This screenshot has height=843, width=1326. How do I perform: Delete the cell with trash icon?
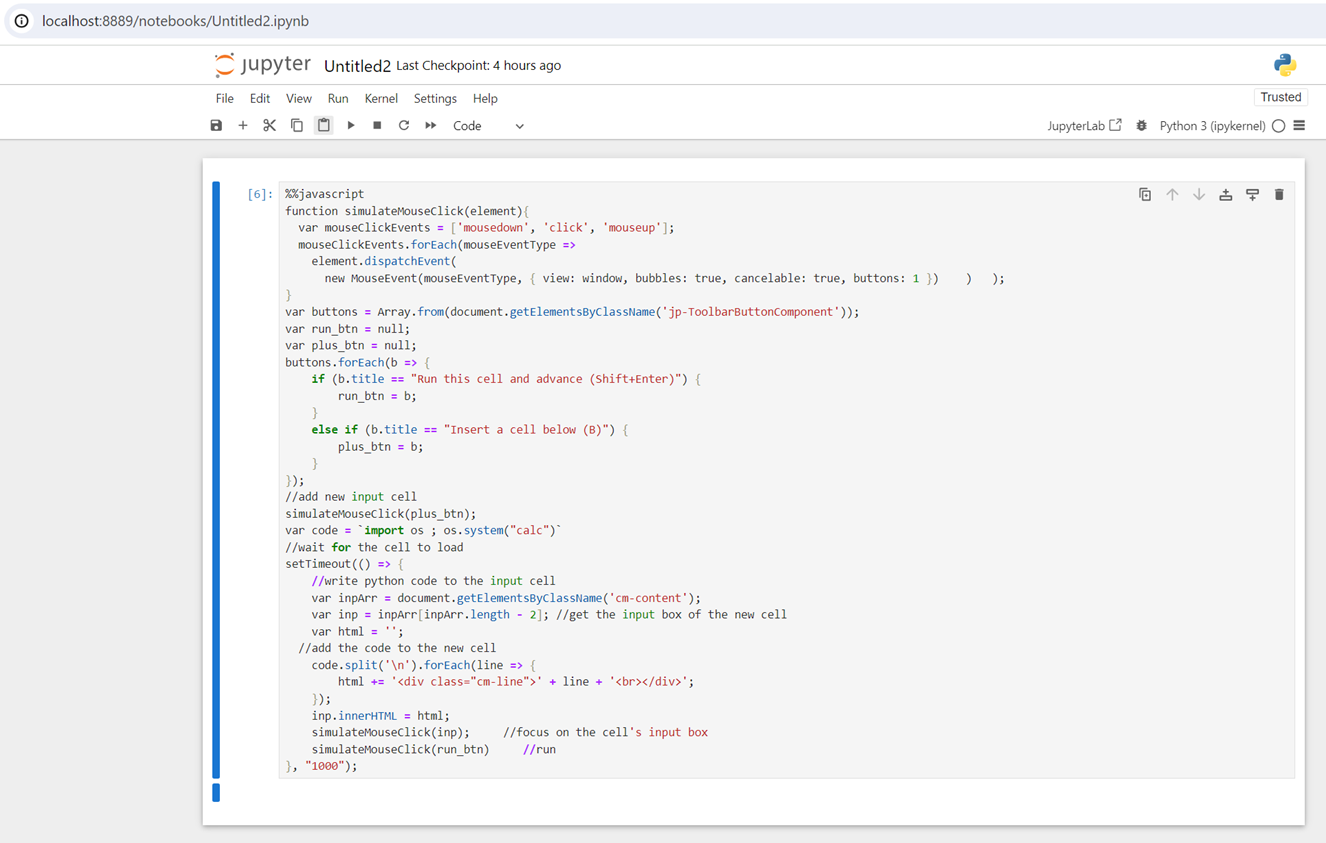pyautogui.click(x=1279, y=194)
